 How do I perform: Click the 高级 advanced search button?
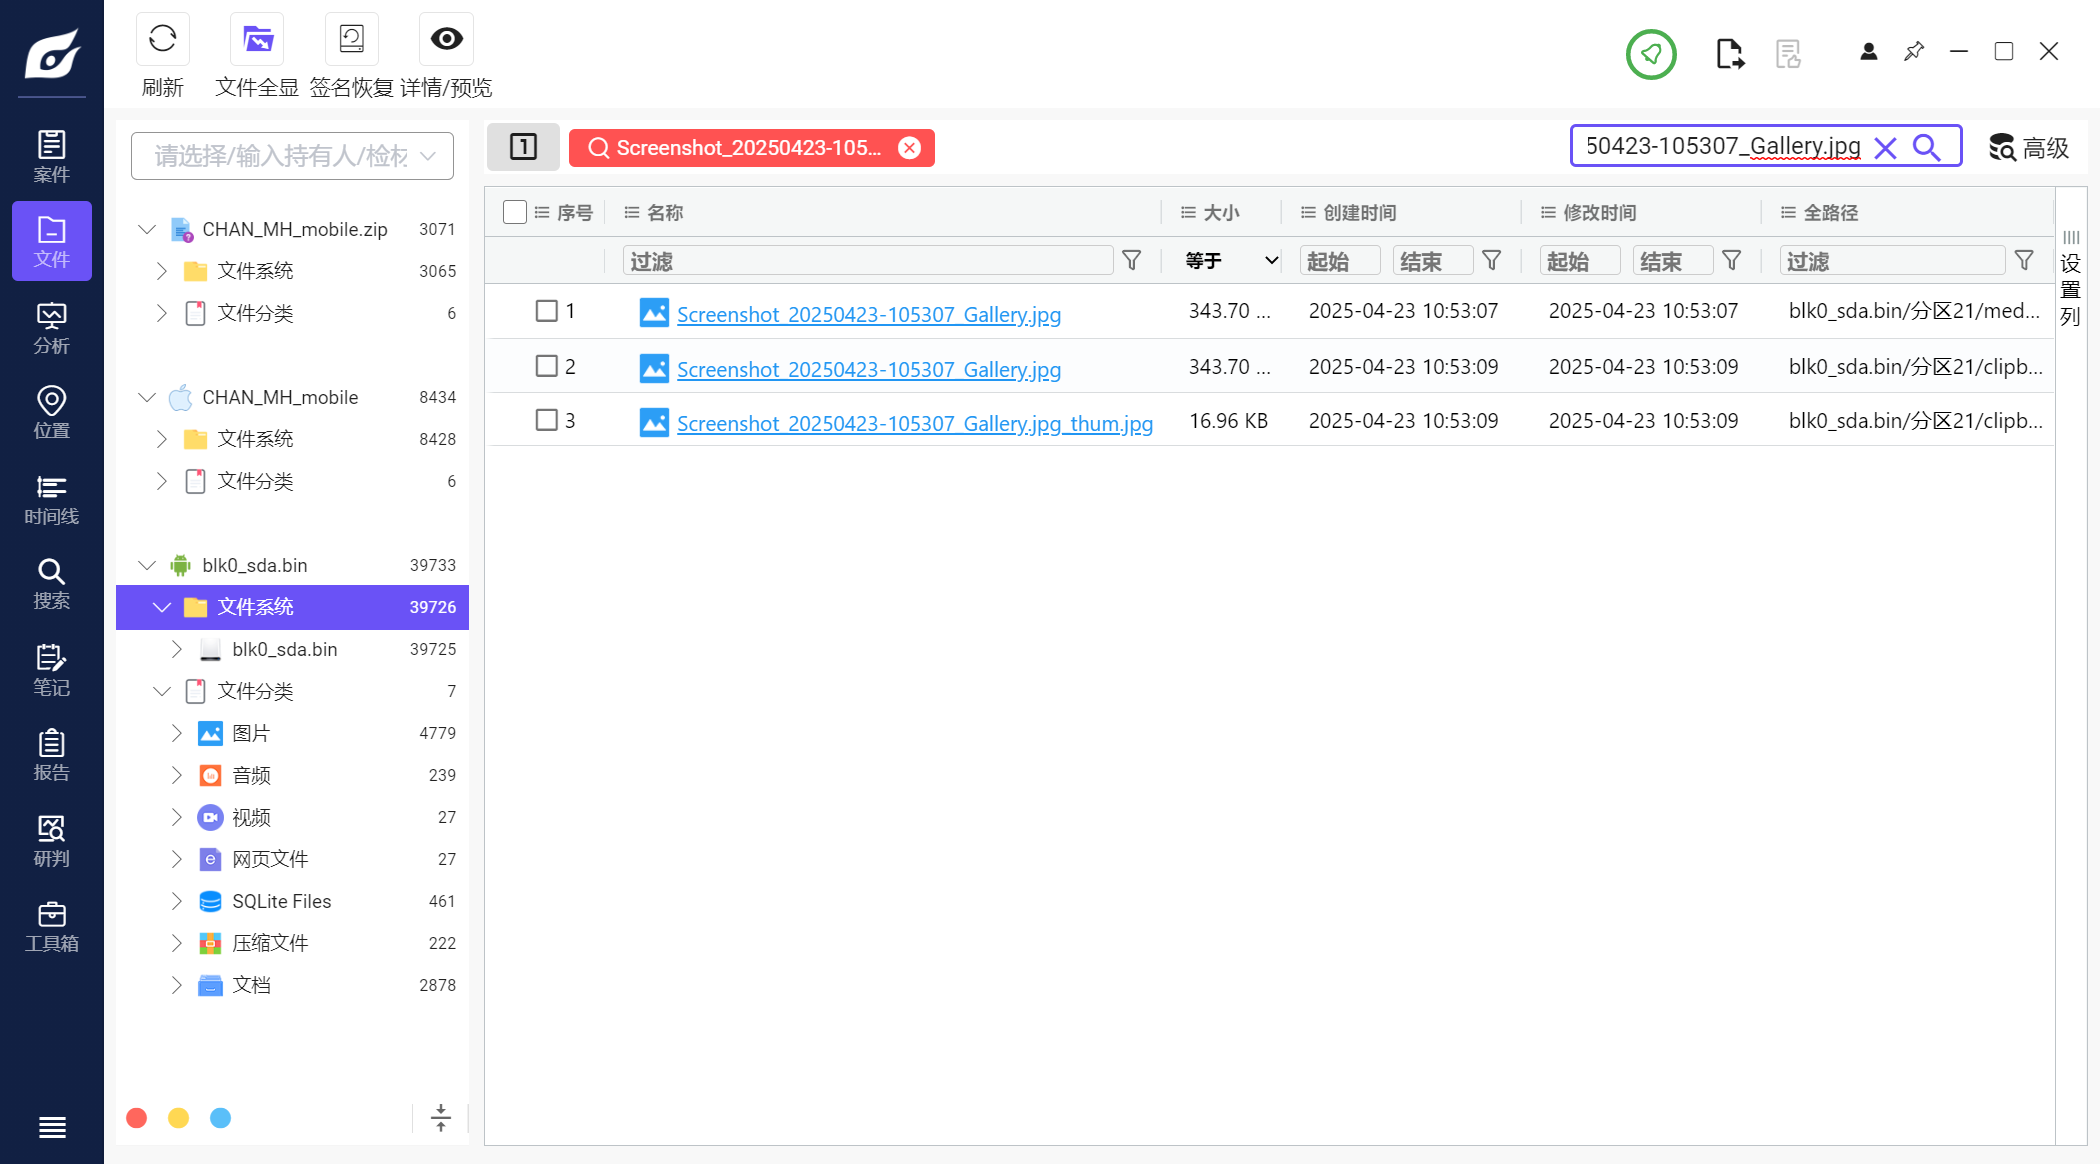(2028, 148)
